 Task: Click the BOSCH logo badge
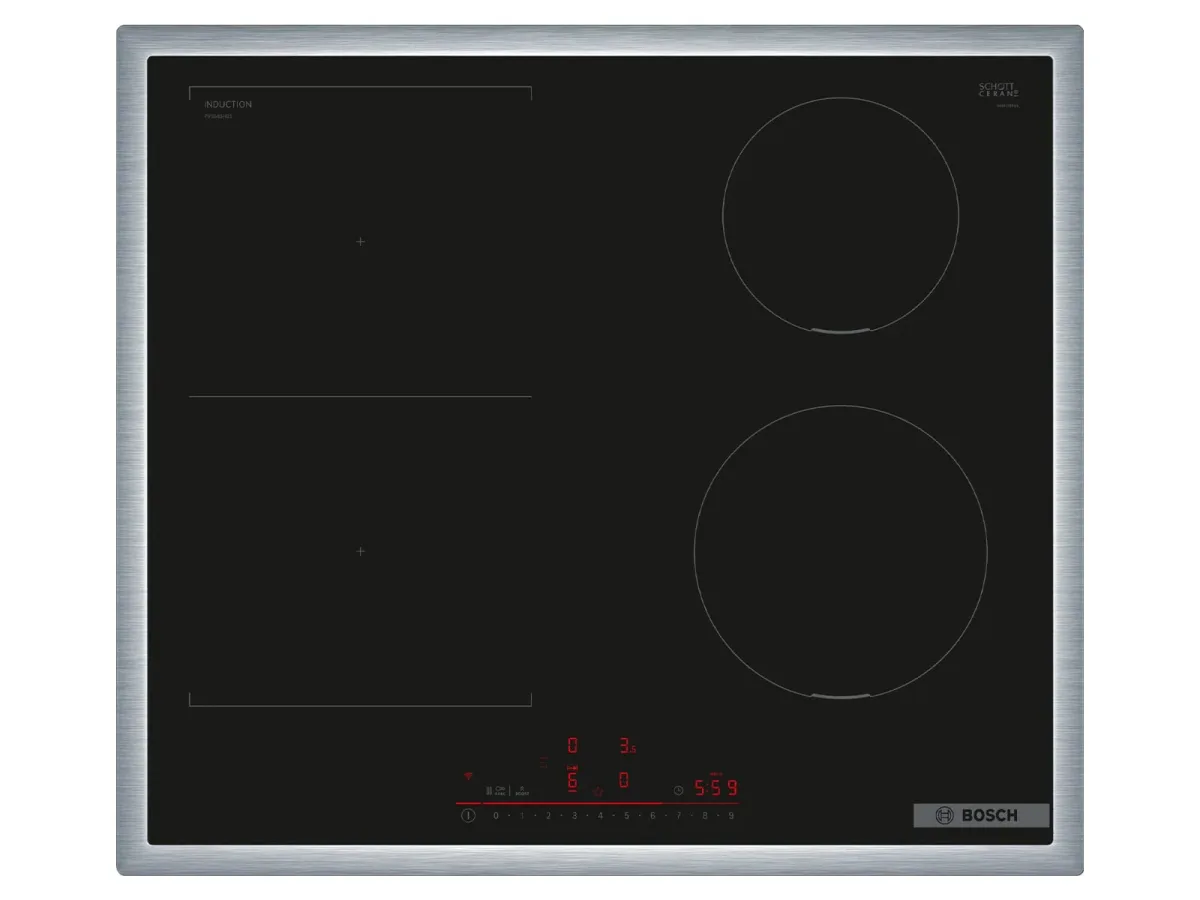(982, 815)
